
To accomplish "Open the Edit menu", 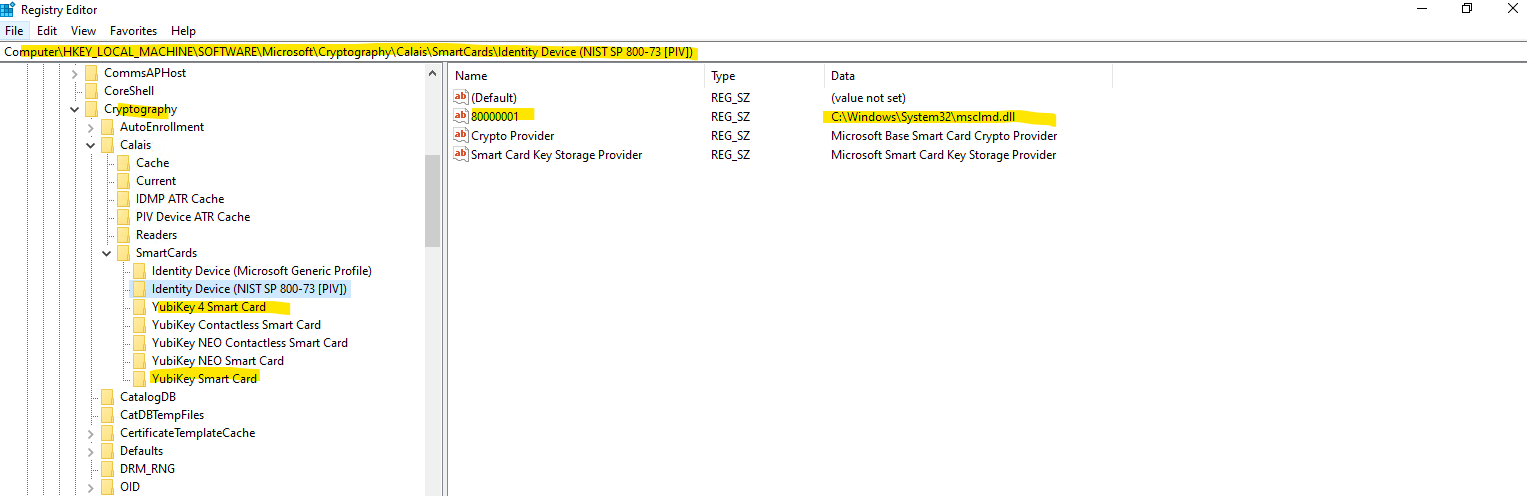I will pos(47,31).
